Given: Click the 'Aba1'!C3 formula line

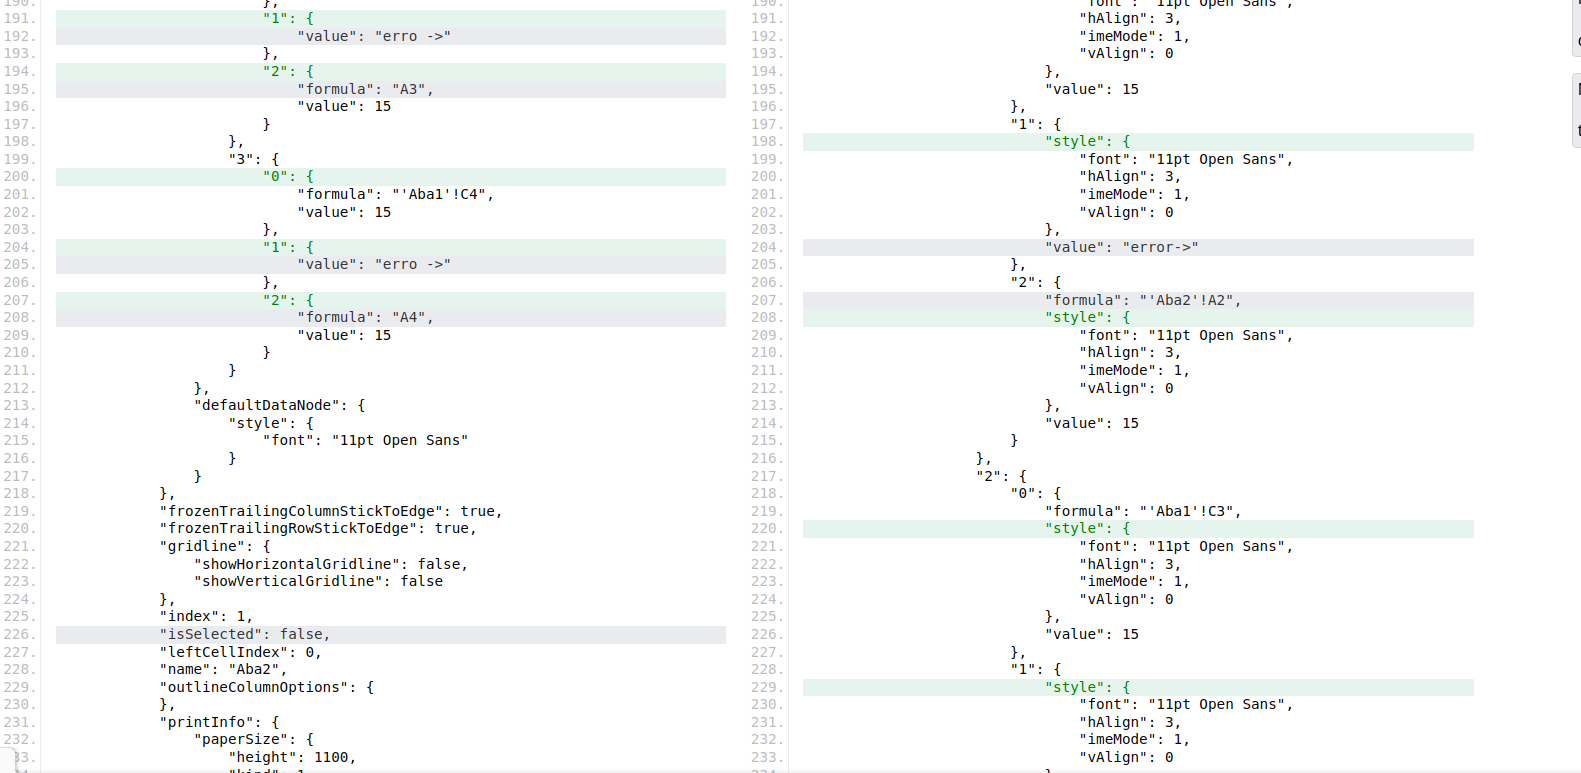Looking at the screenshot, I should pyautogui.click(x=1143, y=511).
